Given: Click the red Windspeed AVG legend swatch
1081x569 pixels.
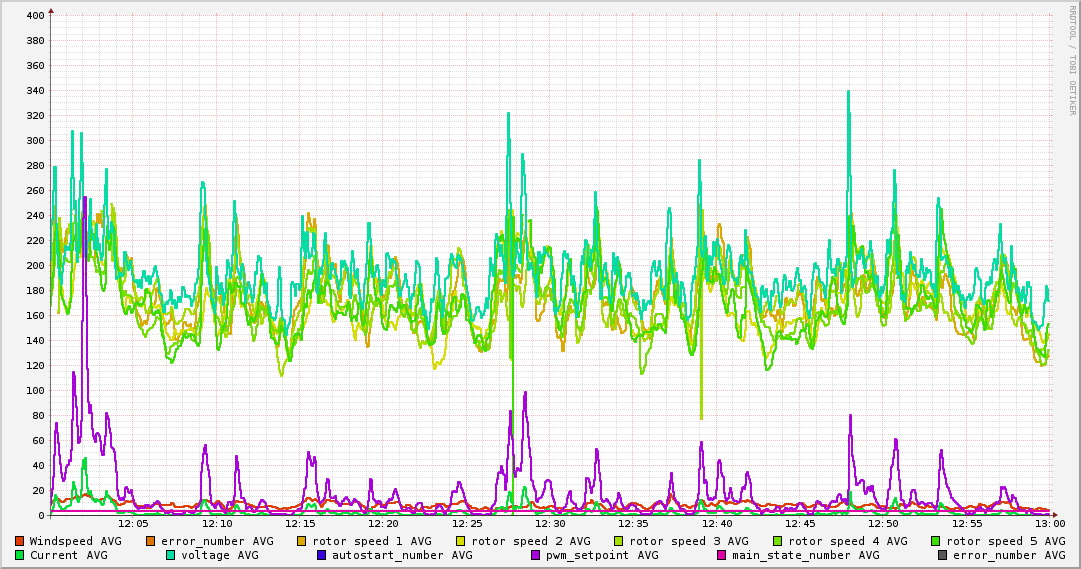Looking at the screenshot, I should pyautogui.click(x=20, y=541).
